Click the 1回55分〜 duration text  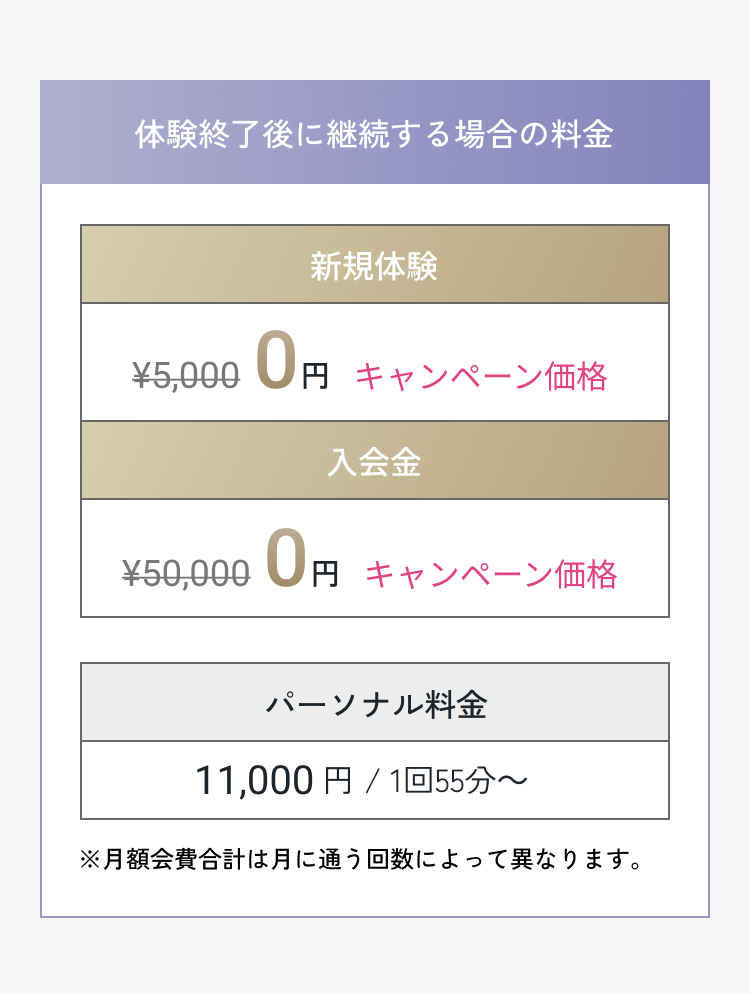(x=458, y=780)
